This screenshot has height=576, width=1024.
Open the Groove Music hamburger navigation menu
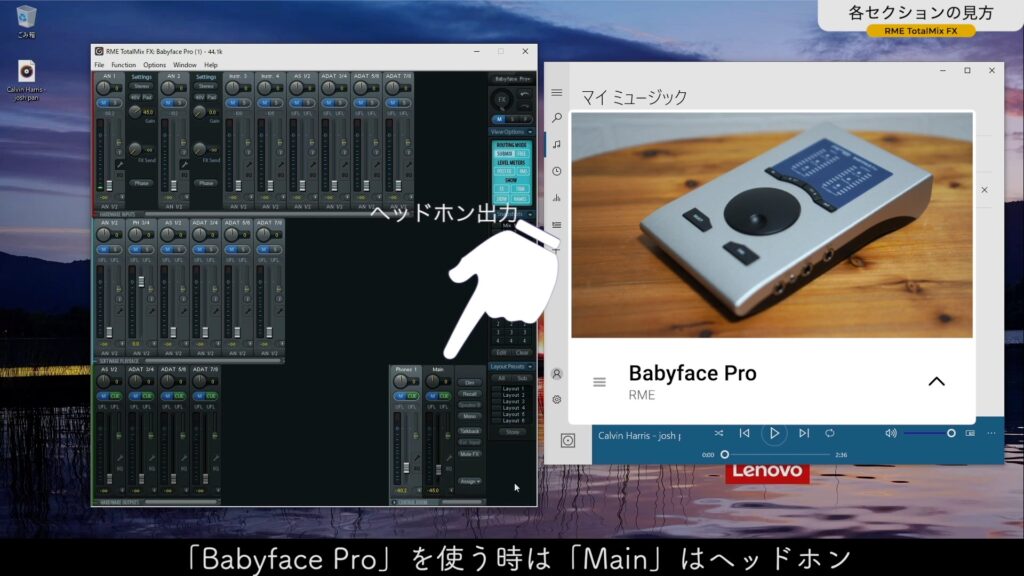coord(556,93)
